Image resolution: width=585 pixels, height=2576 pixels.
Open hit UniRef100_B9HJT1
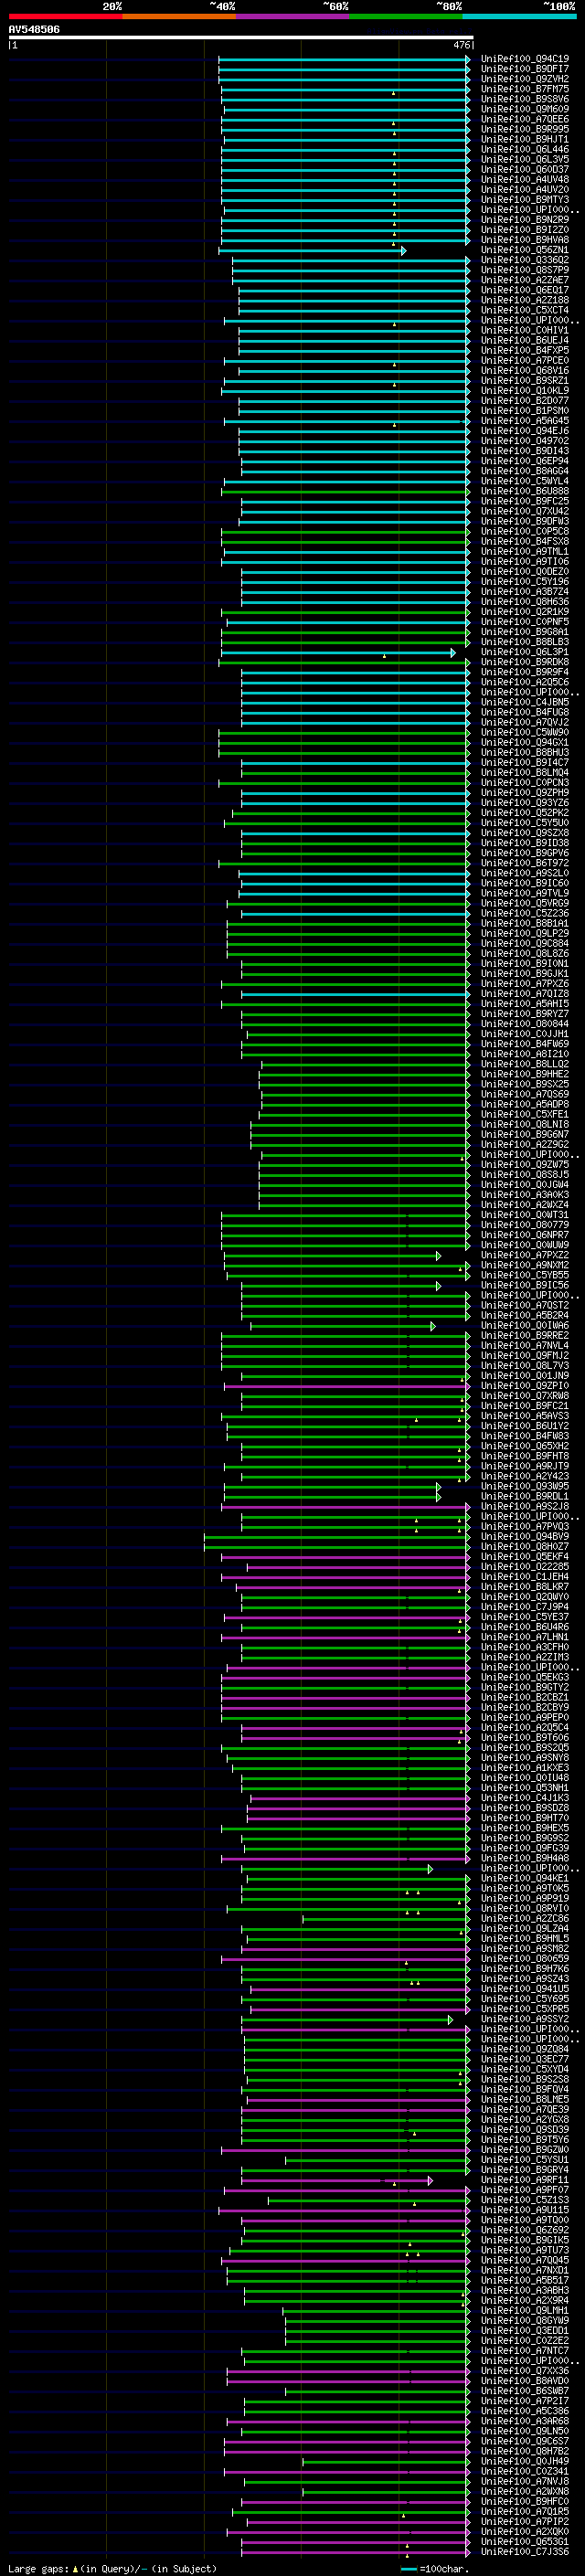pyautogui.click(x=525, y=139)
